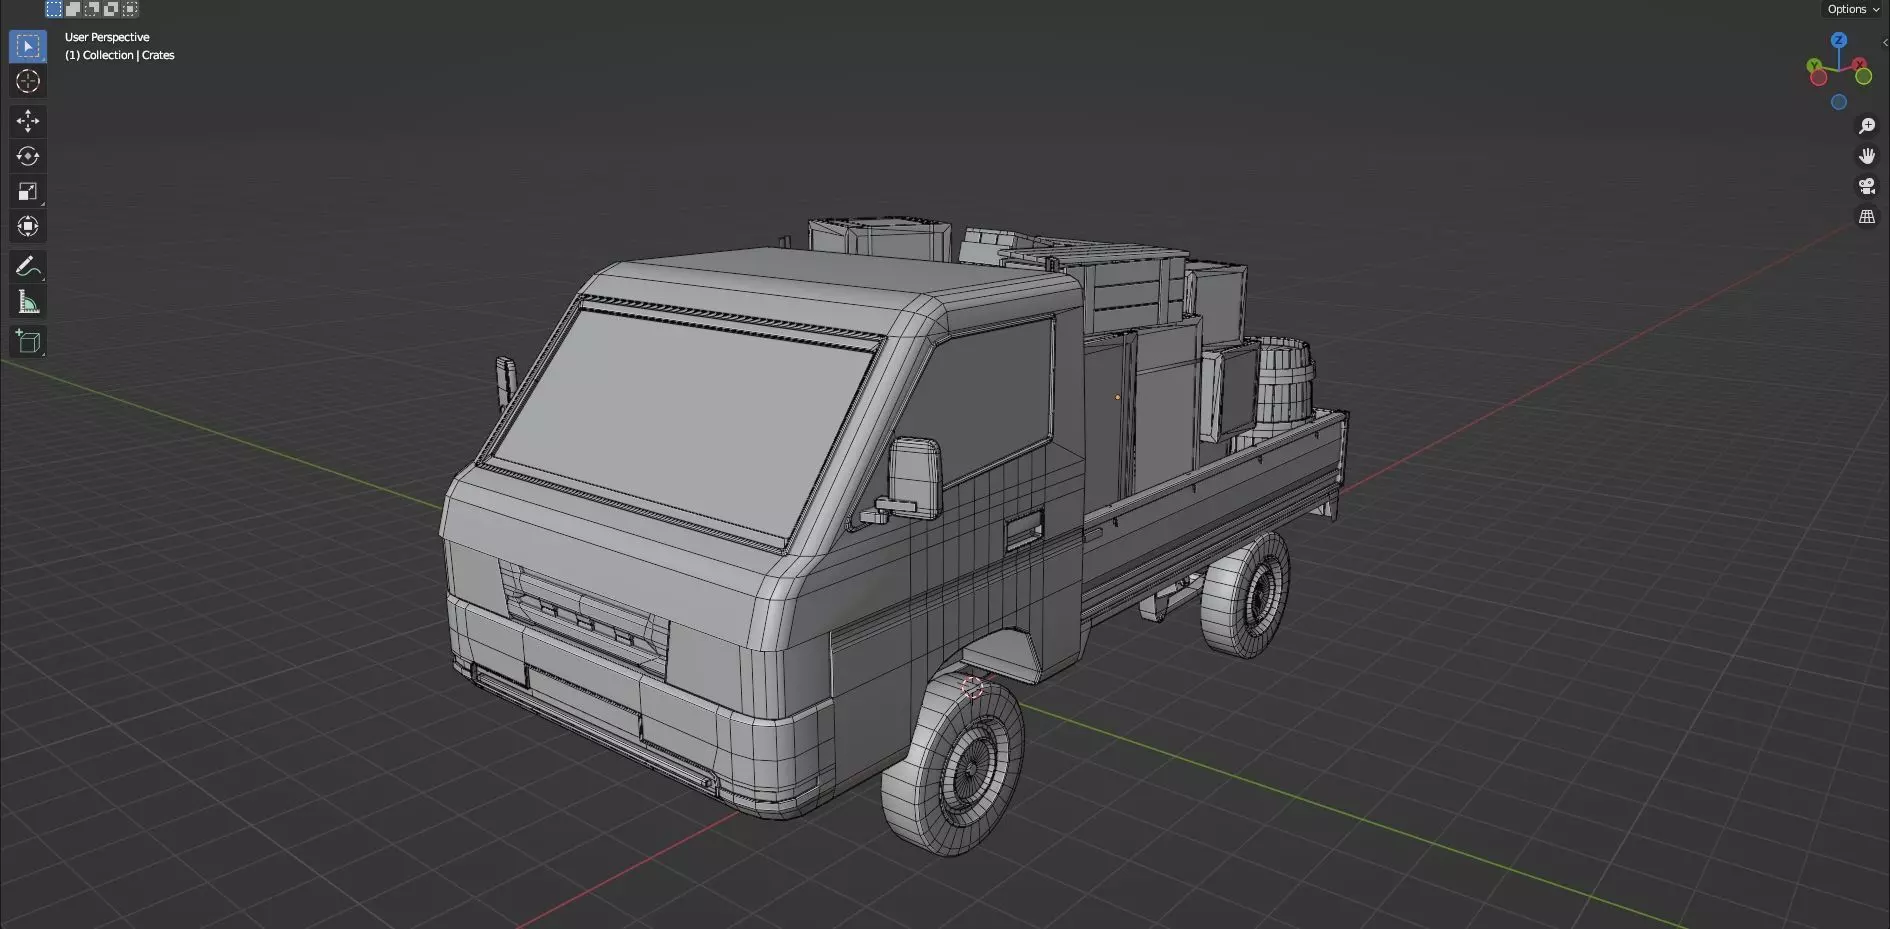Click the 'User Perspective' label
Viewport: 1890px width, 929px height.
[x=107, y=37]
